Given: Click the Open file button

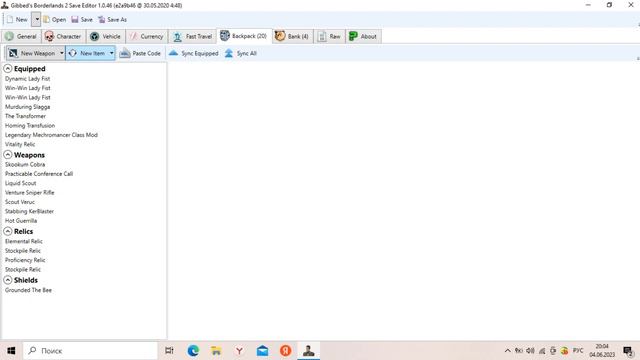Looking at the screenshot, I should tap(55, 20).
